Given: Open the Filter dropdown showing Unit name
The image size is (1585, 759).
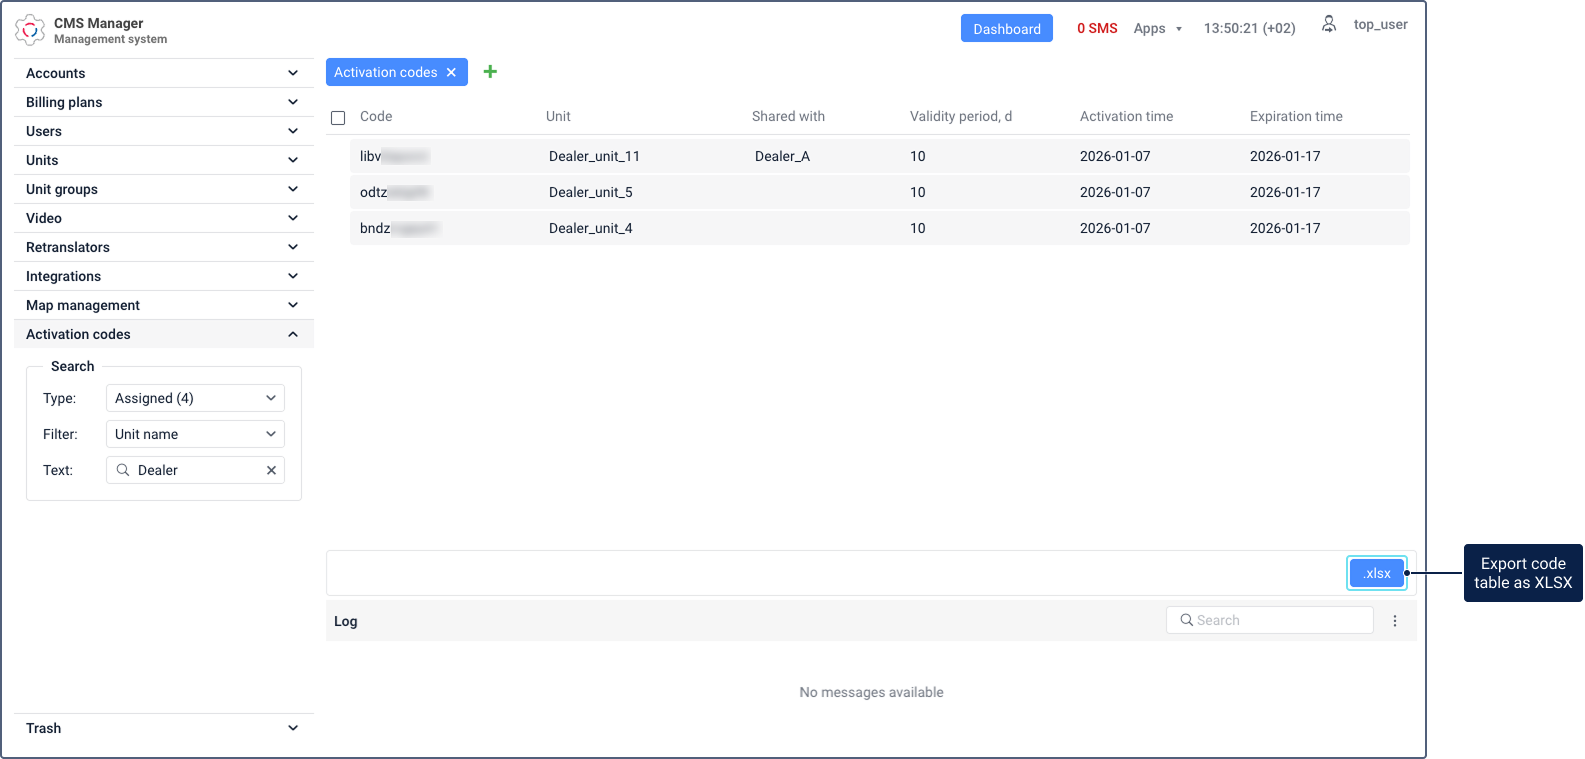Looking at the screenshot, I should [x=195, y=434].
